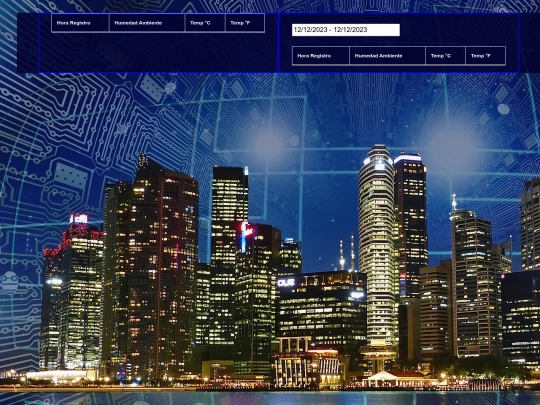Viewport: 540px width, 405px height.
Task: Click Temp °F header below the date field
Action: click(x=486, y=56)
